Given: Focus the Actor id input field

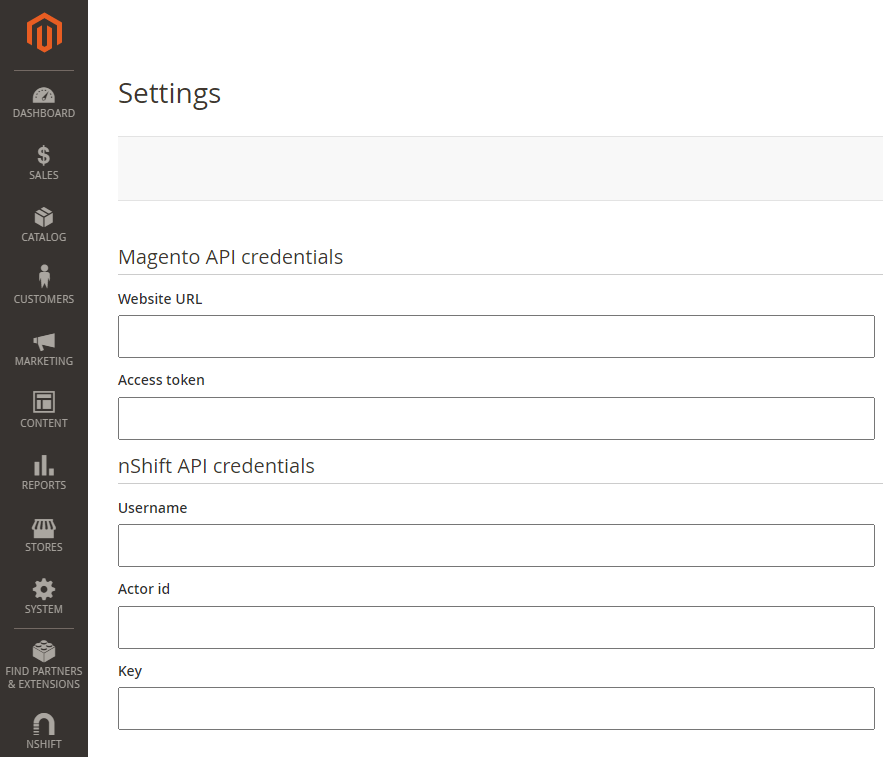Looking at the screenshot, I should click(496, 627).
